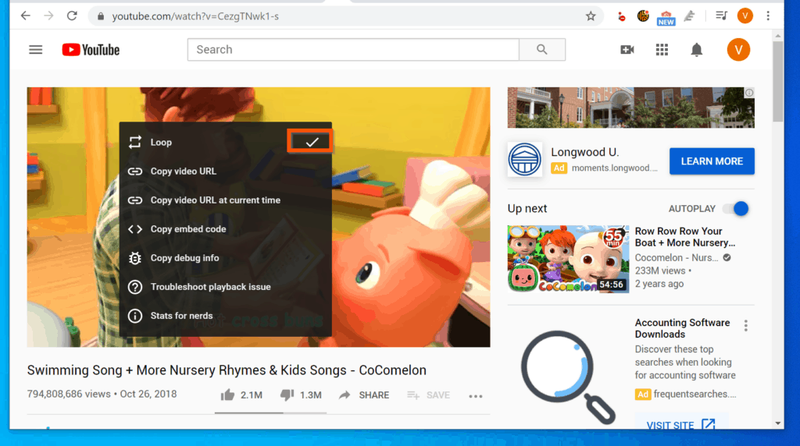Click the browser forward arrow
This screenshot has height=446, width=800.
coord(48,16)
